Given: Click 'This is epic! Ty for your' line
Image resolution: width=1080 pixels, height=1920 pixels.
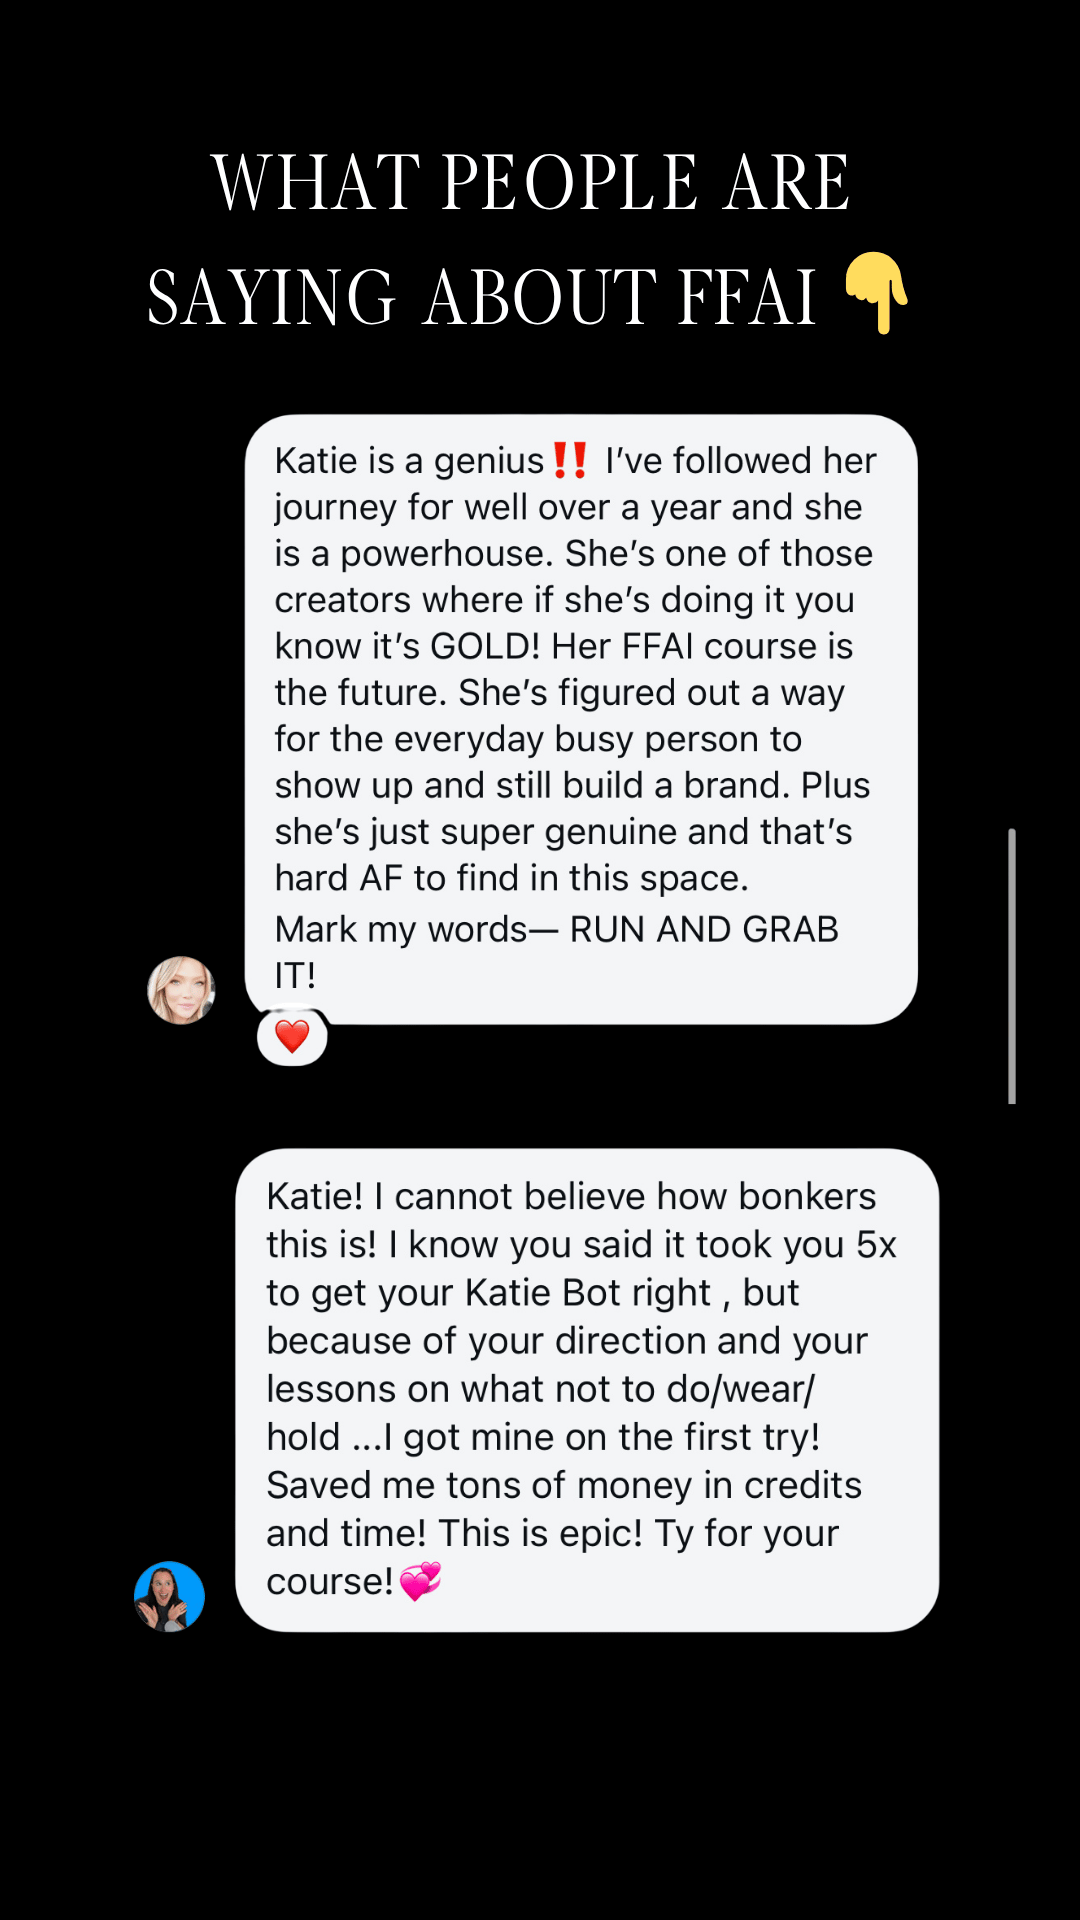Looking at the screenshot, I should coord(639,1533).
